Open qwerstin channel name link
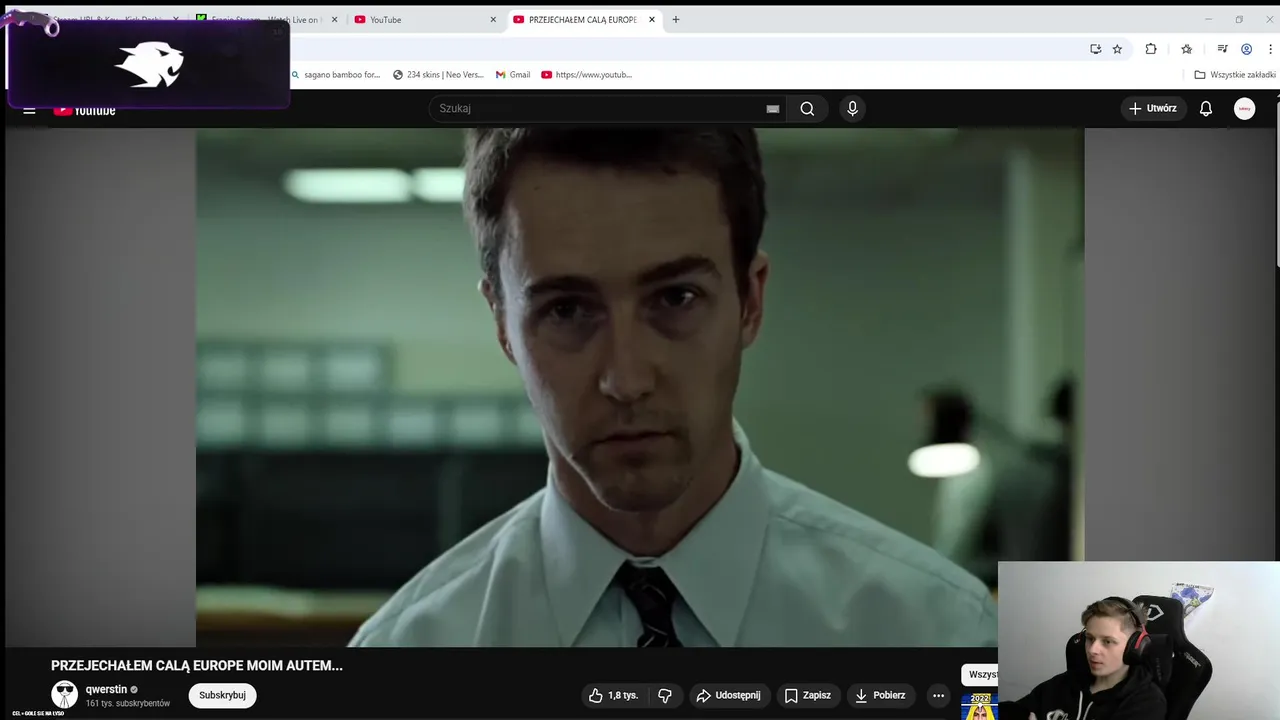Viewport: 1280px width, 720px height. tap(106, 689)
